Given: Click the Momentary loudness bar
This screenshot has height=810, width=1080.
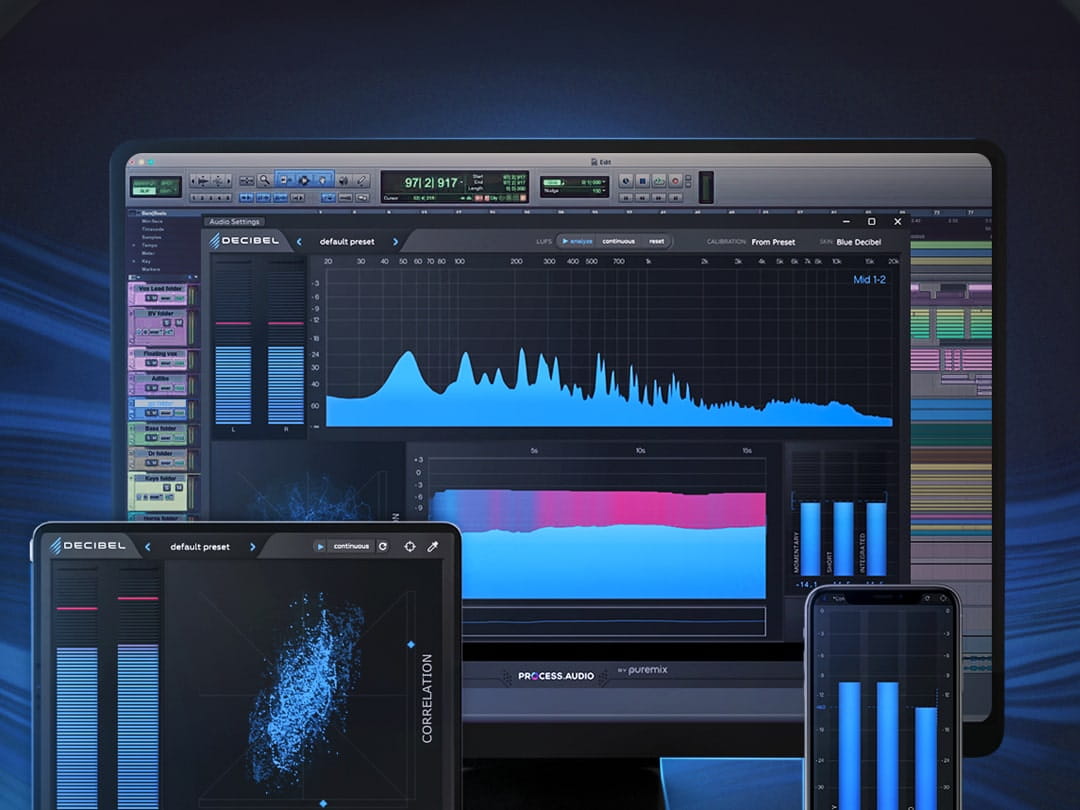Looking at the screenshot, I should (811, 537).
